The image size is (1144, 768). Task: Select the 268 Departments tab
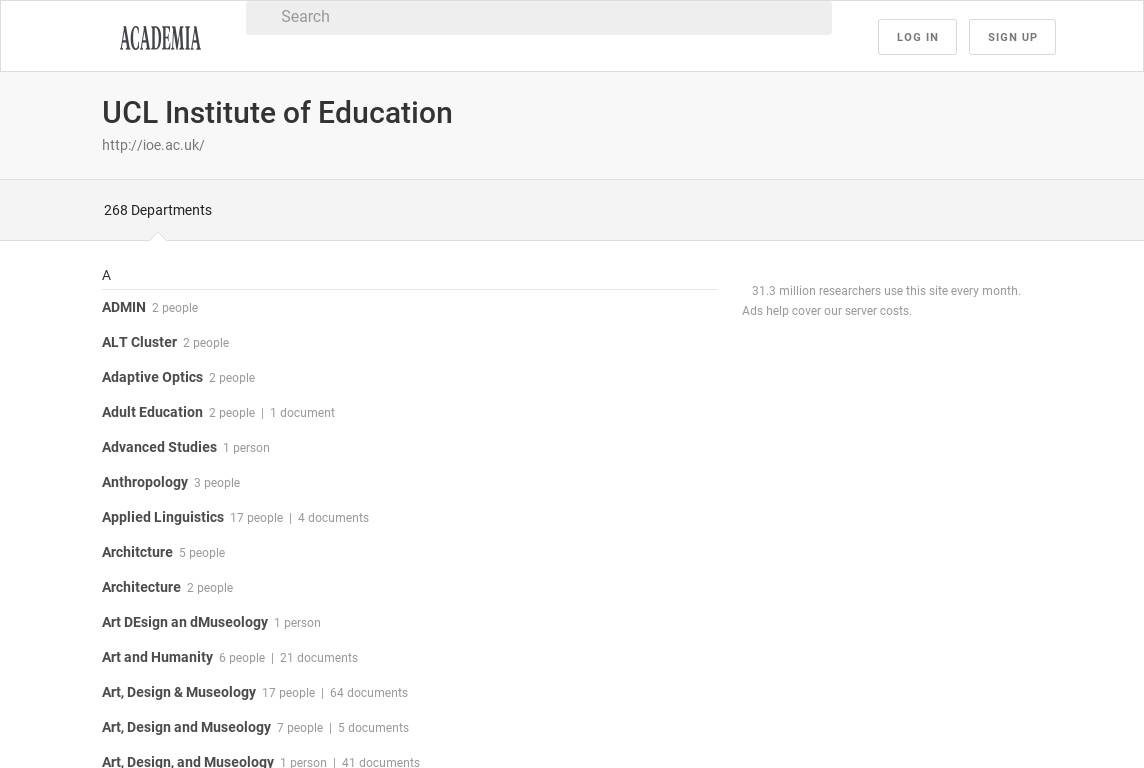(158, 210)
